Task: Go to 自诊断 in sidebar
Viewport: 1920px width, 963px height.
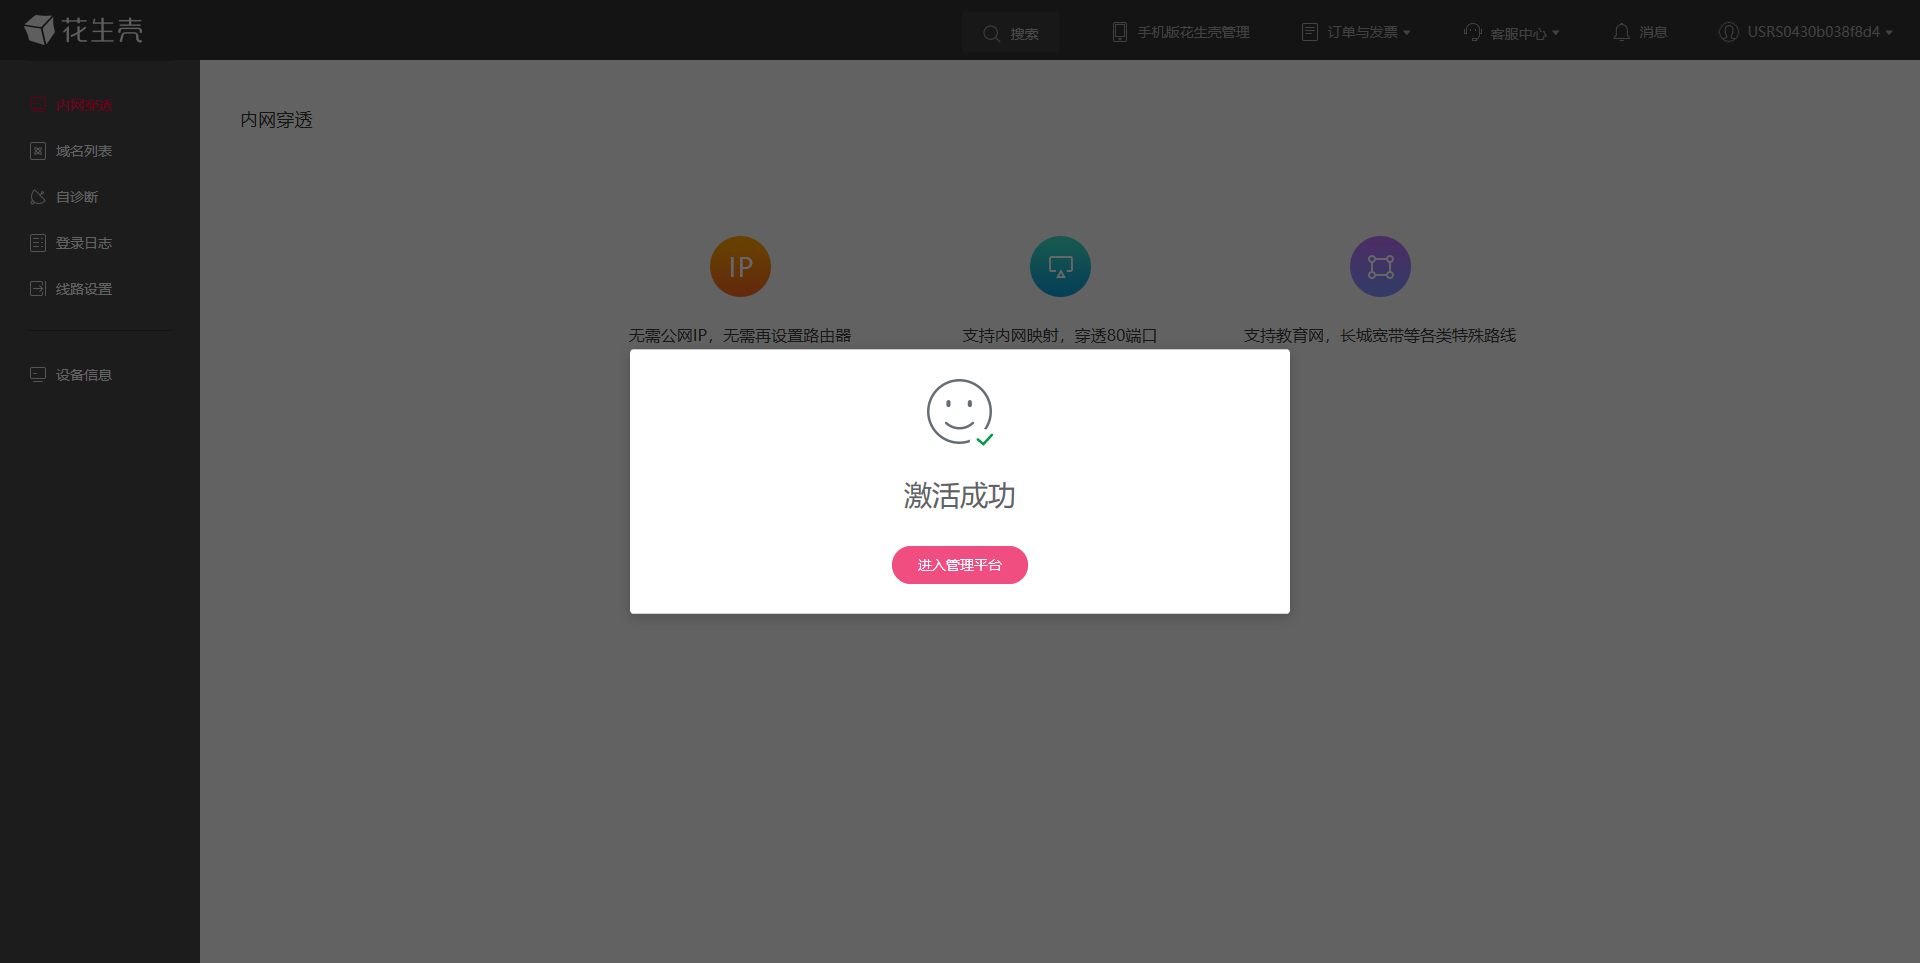Action: pos(76,197)
